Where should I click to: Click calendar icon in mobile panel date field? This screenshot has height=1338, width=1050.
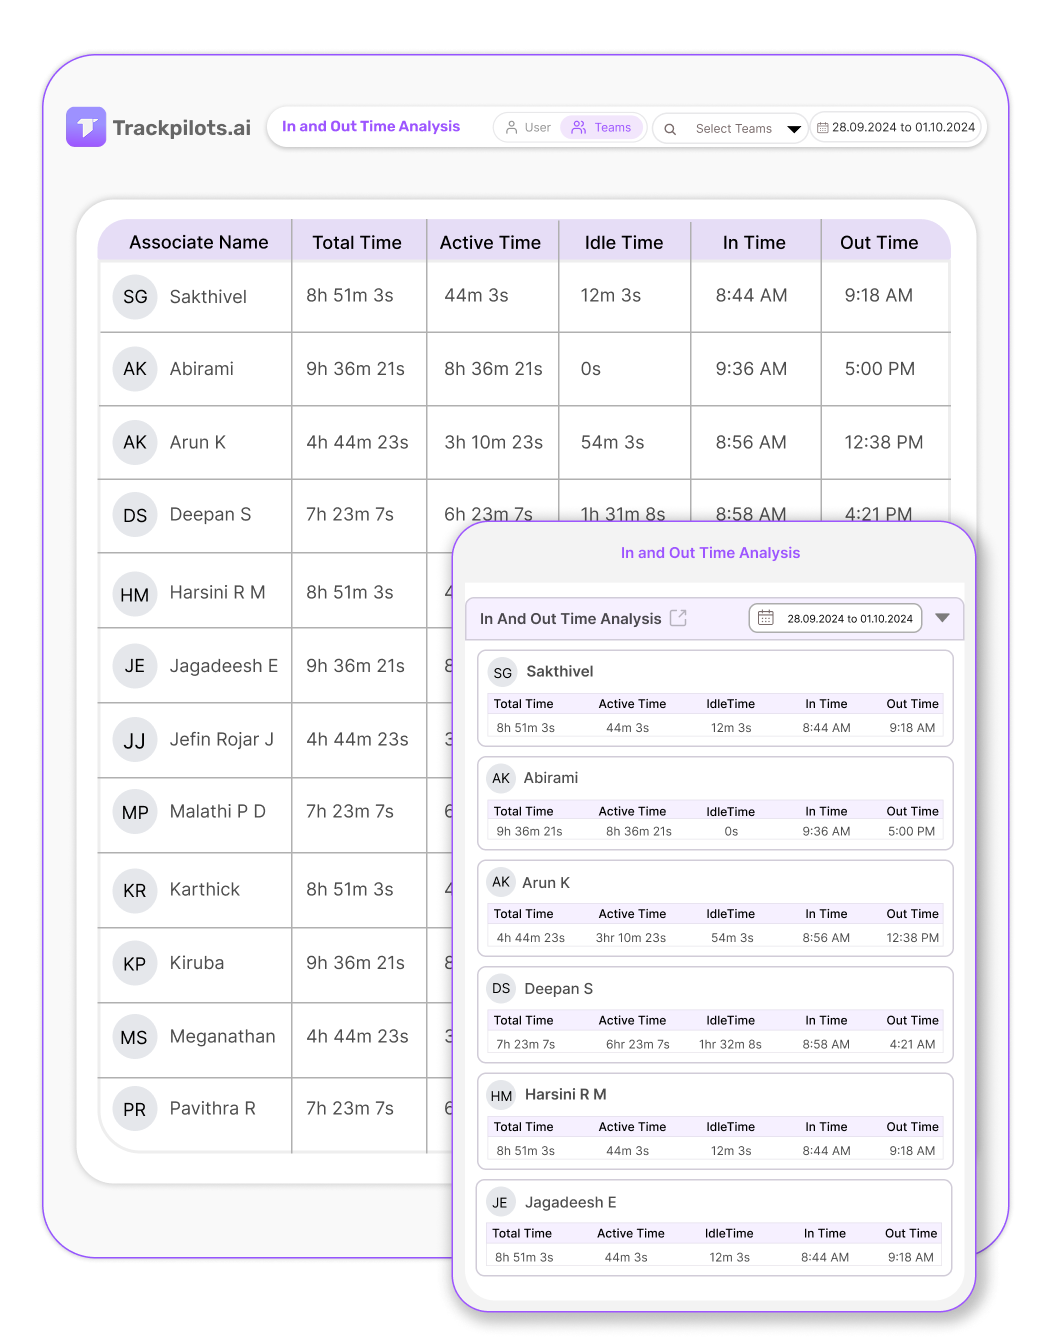[x=766, y=618]
